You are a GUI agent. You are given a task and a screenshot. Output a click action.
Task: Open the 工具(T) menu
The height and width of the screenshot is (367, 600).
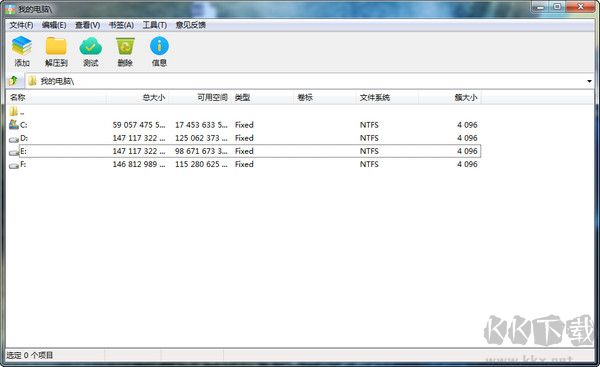155,25
